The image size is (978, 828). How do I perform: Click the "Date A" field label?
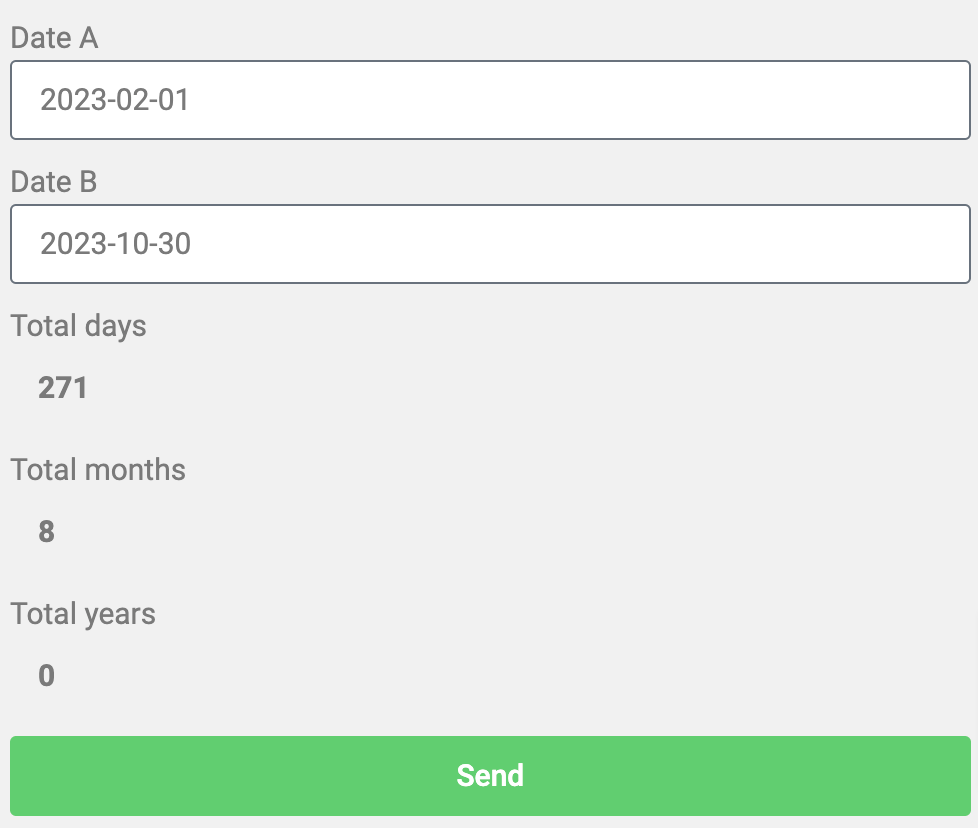point(54,38)
